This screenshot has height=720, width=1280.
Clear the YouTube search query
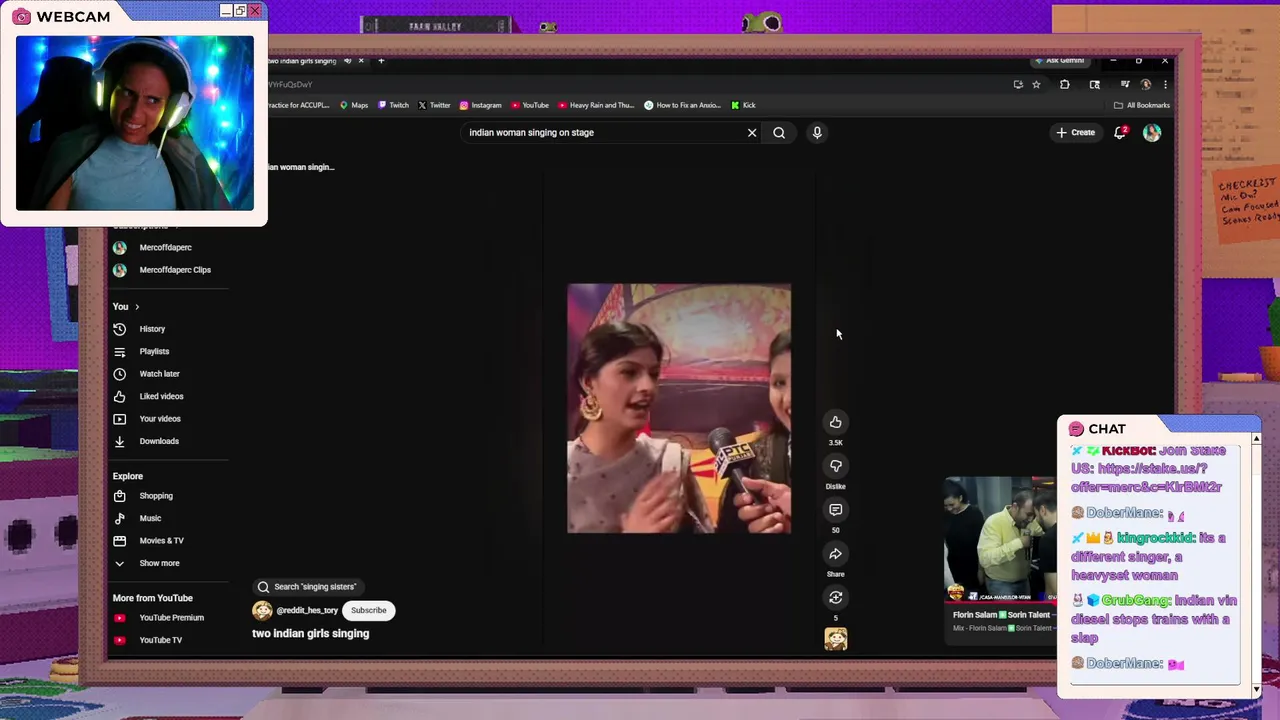coord(752,132)
